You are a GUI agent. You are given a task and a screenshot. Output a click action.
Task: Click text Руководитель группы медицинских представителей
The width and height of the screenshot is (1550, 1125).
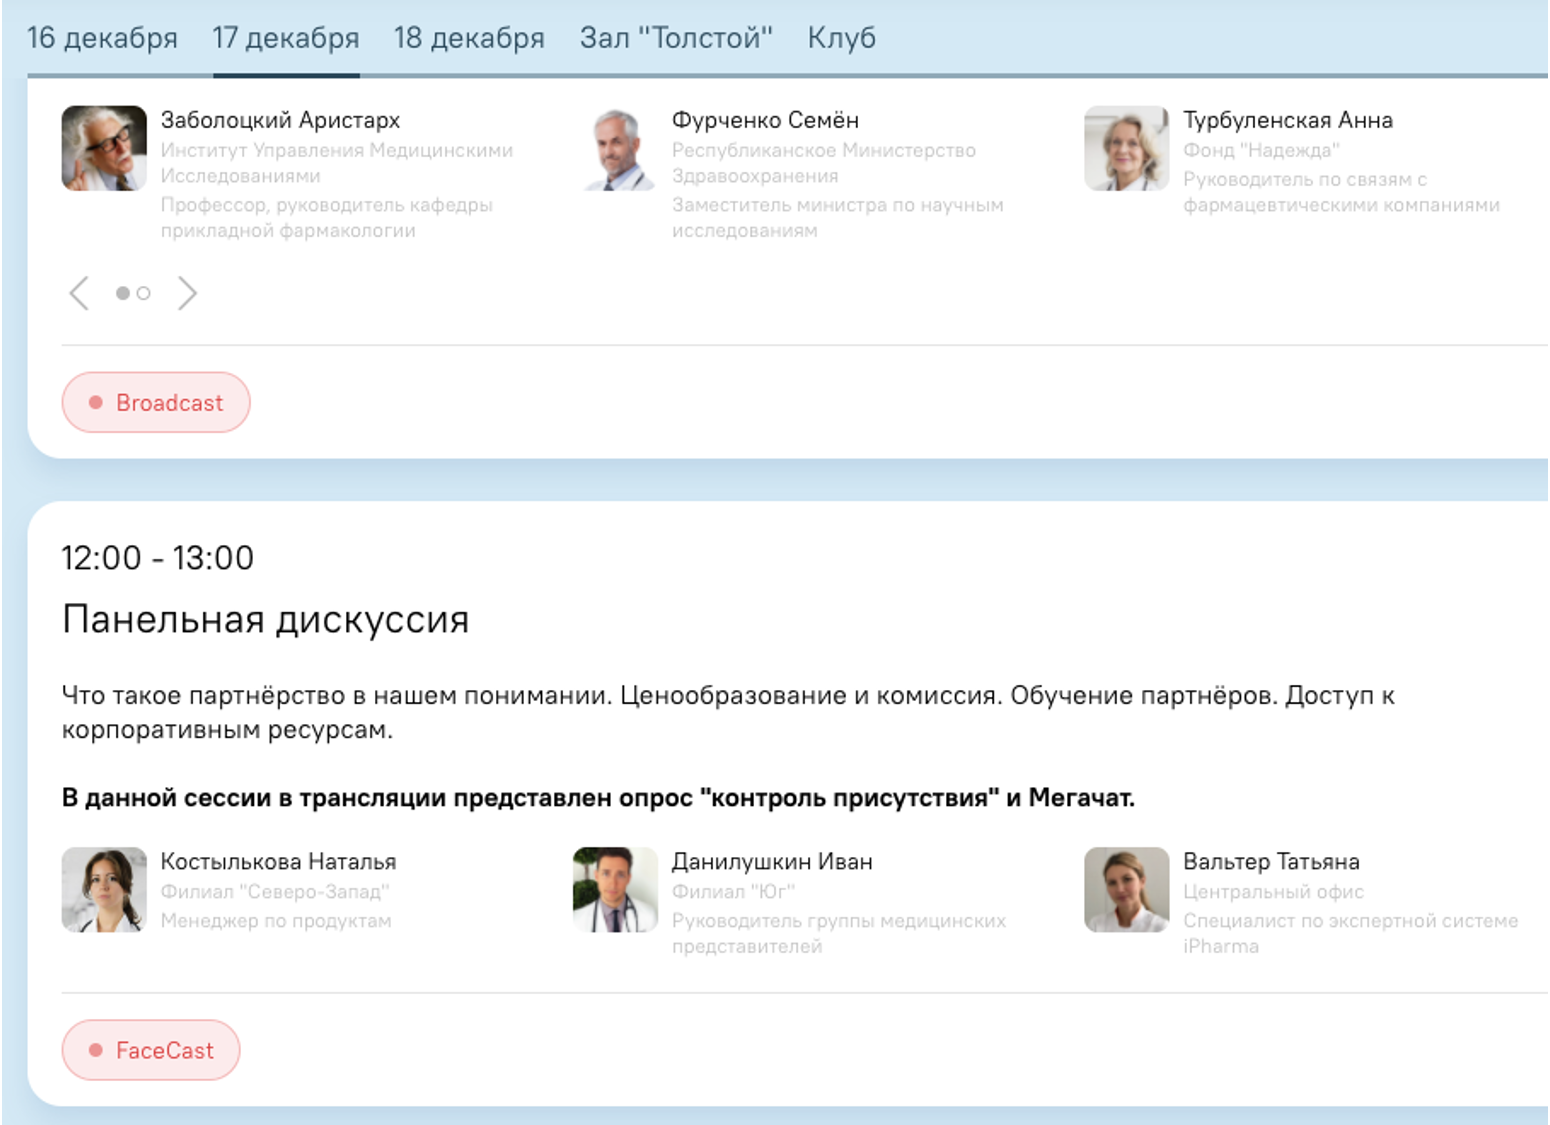point(839,933)
